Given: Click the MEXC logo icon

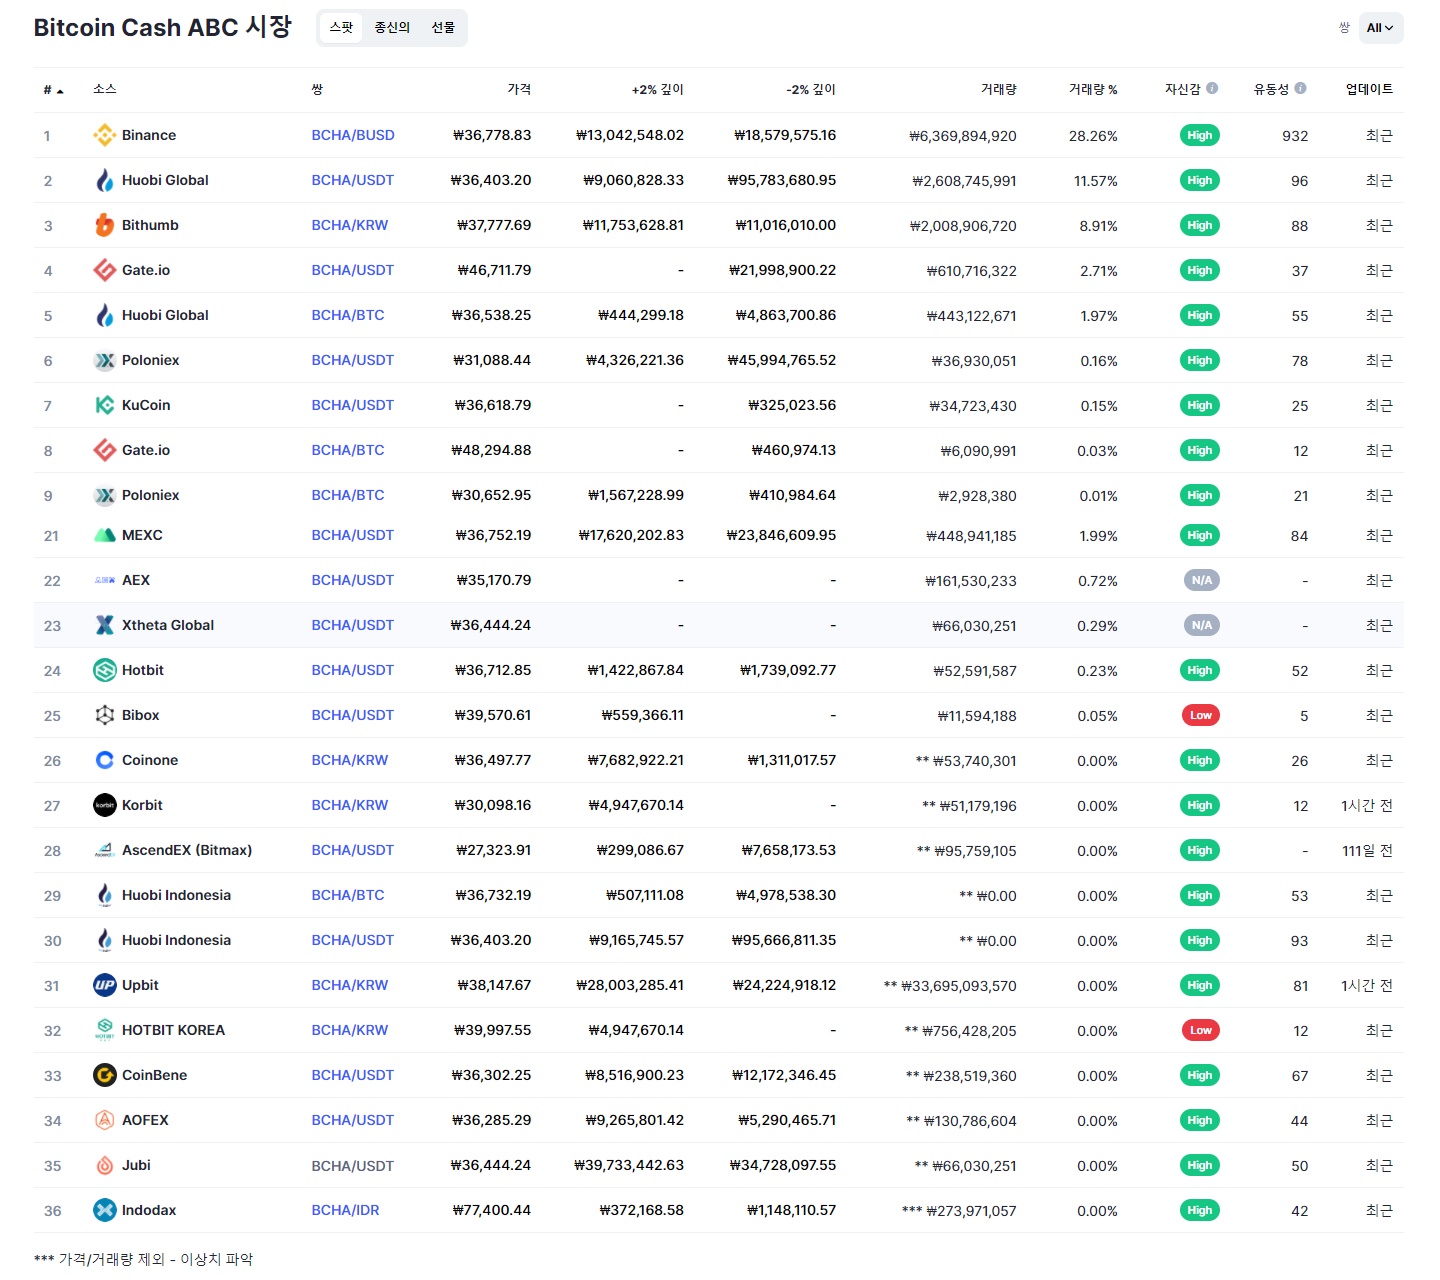Looking at the screenshot, I should [104, 535].
